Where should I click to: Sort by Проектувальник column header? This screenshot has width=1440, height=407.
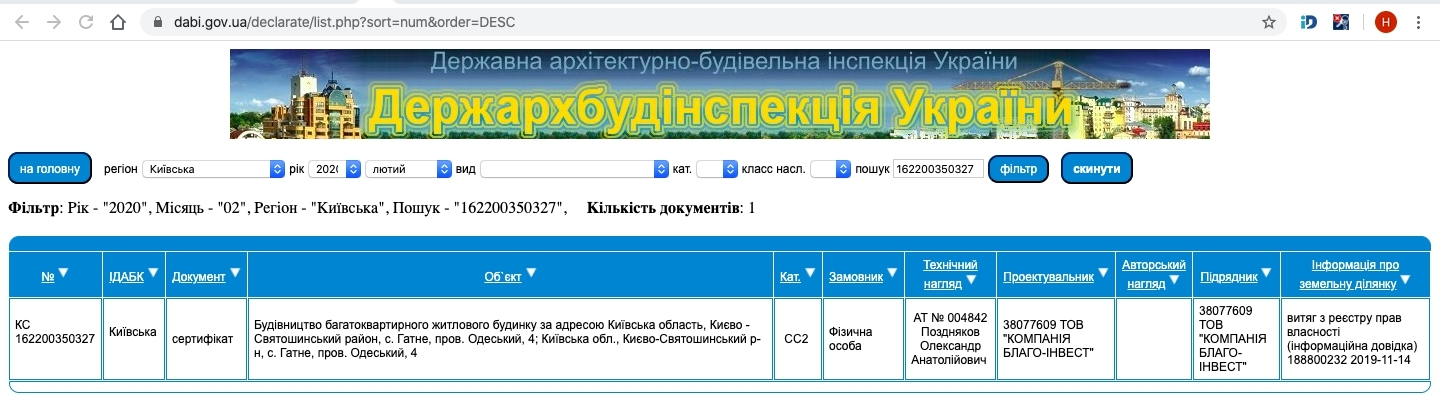tap(1048, 277)
